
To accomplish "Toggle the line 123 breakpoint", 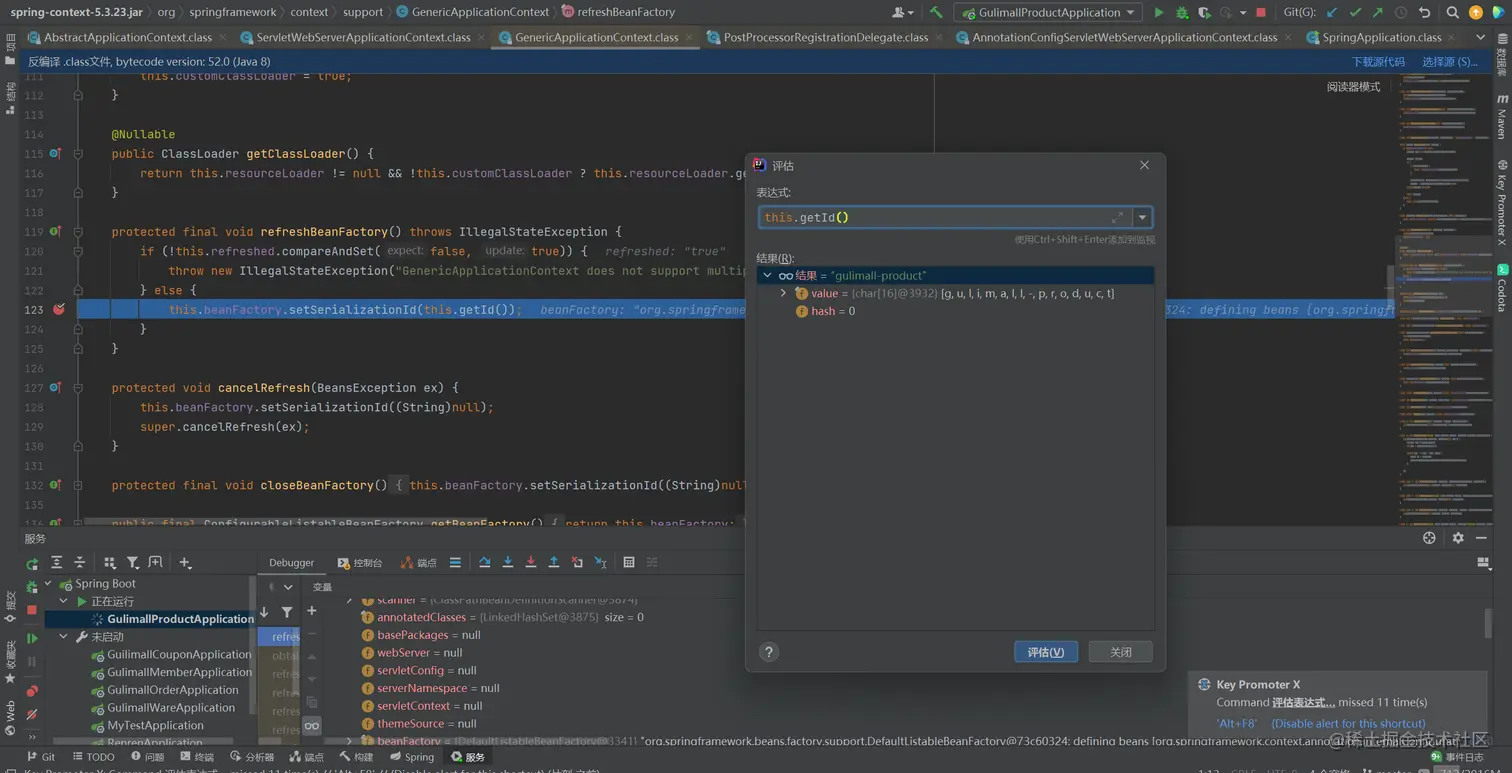I will [x=59, y=310].
